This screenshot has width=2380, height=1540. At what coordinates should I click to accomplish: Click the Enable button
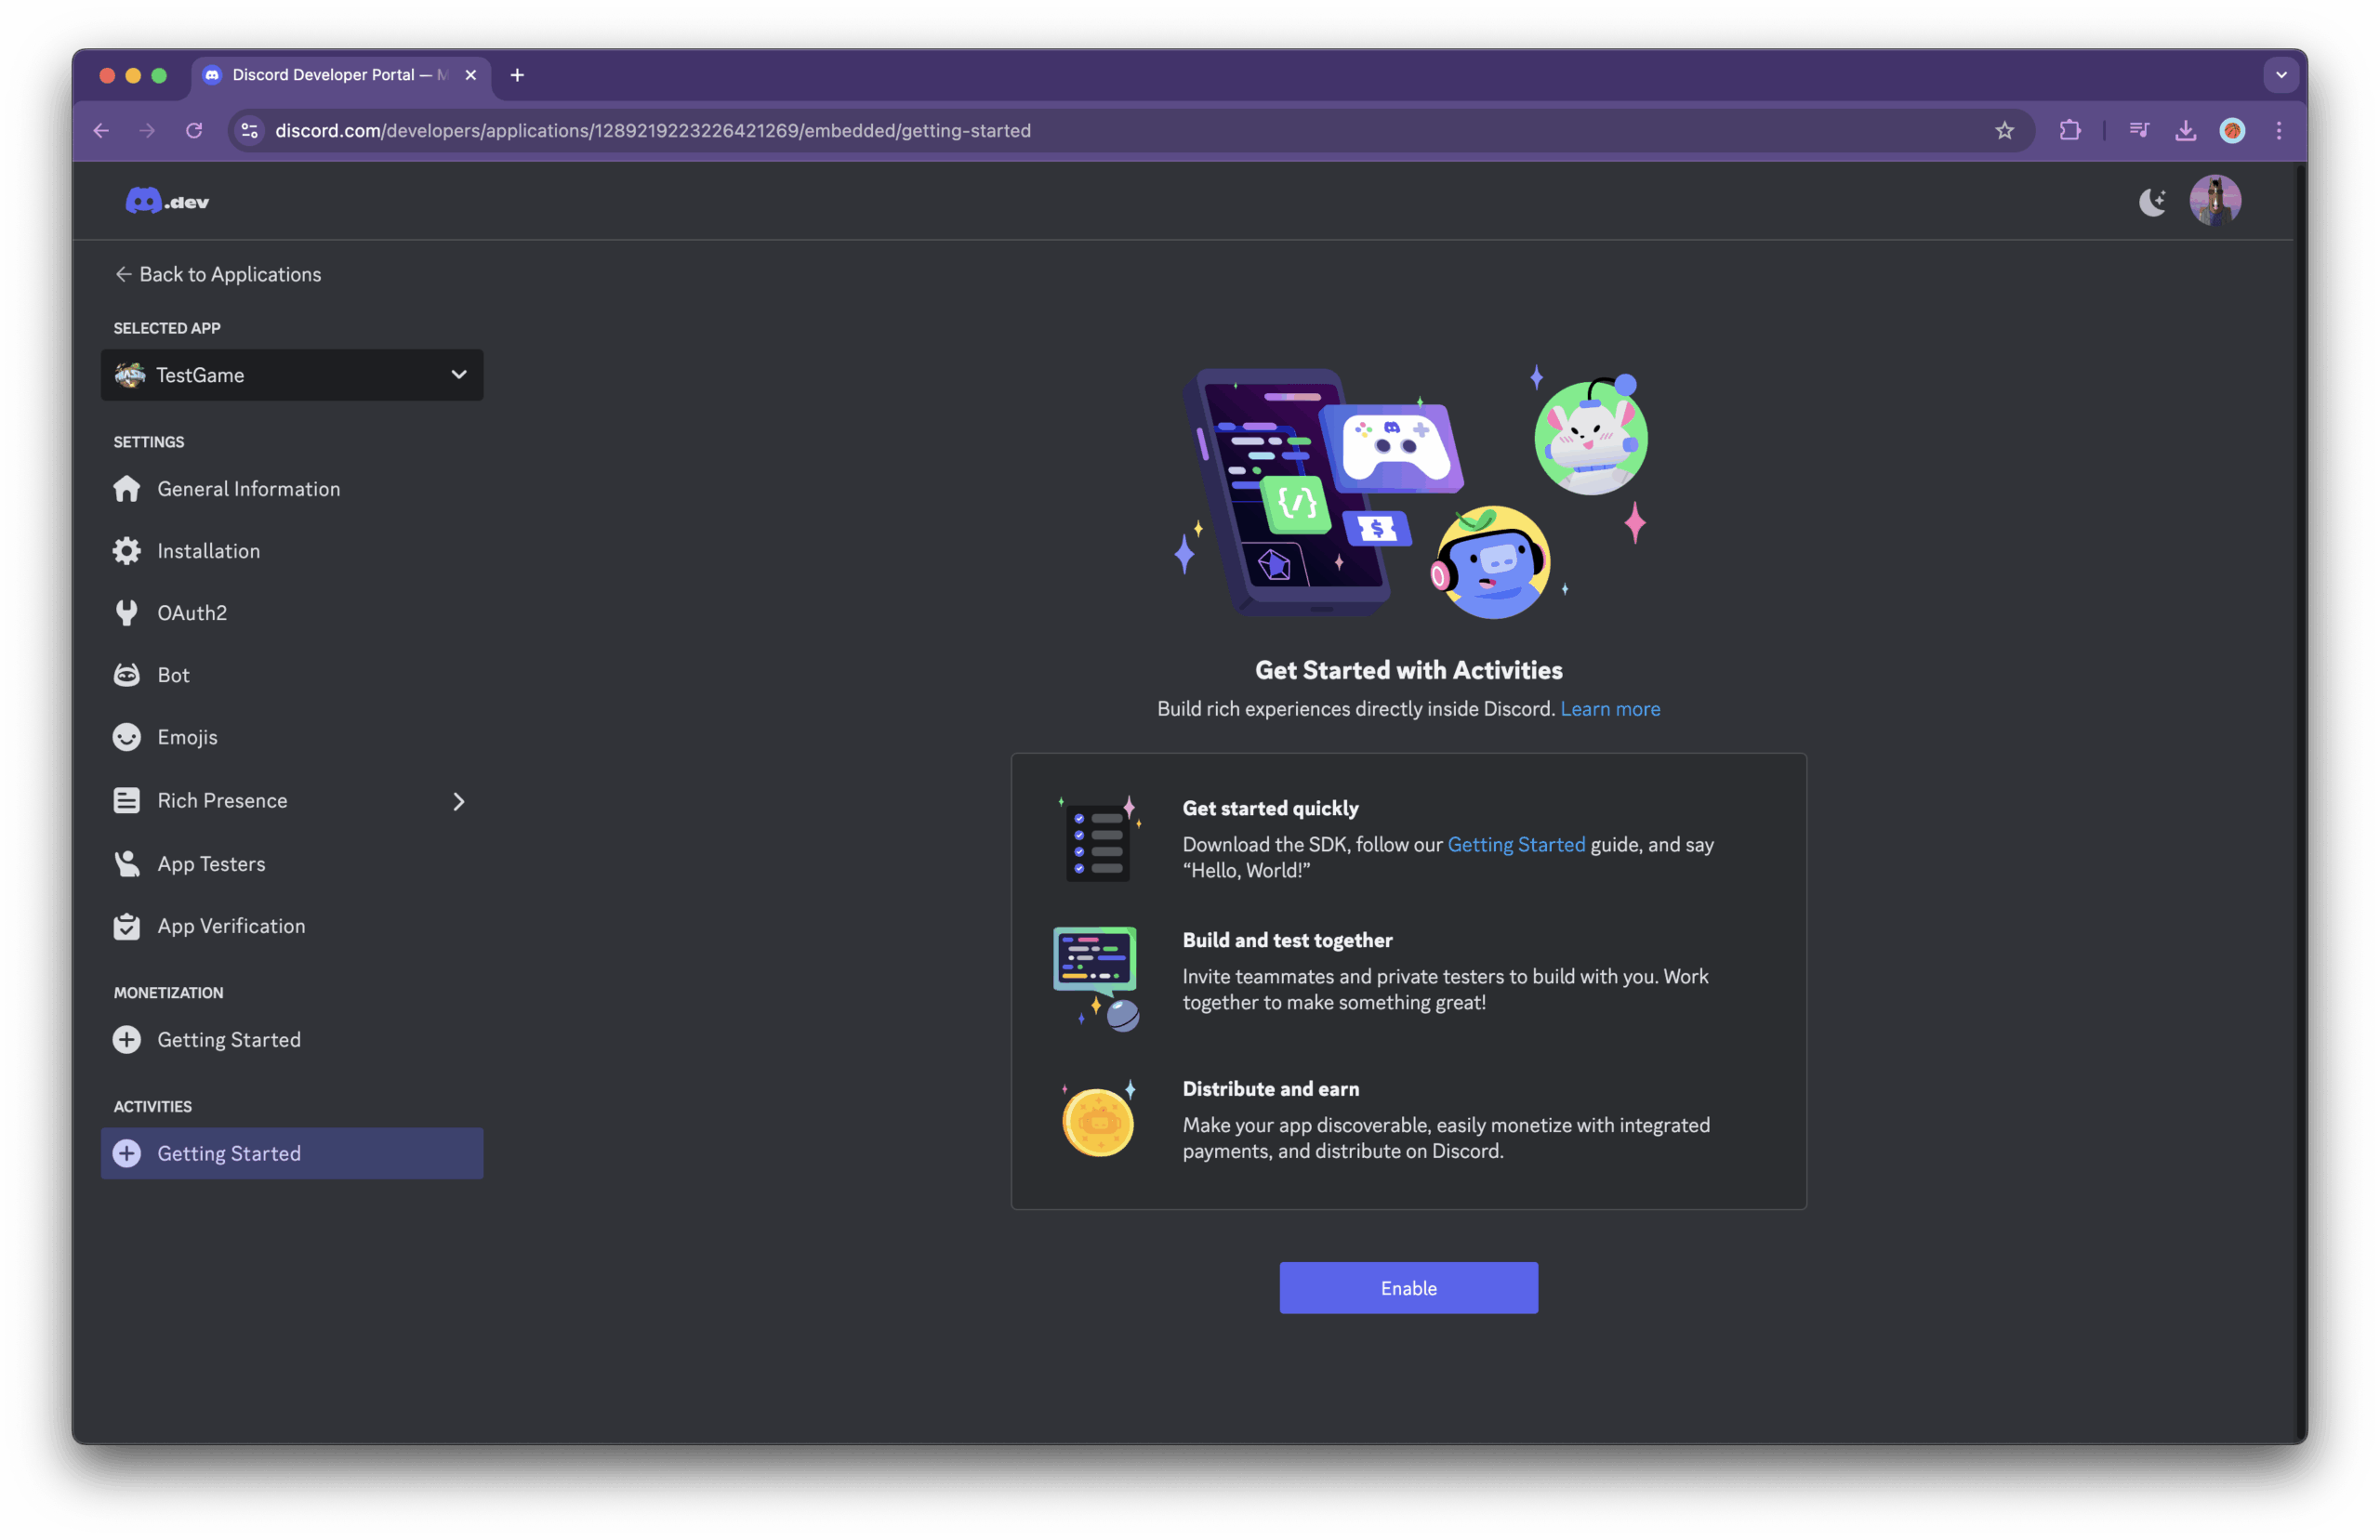coord(1409,1288)
